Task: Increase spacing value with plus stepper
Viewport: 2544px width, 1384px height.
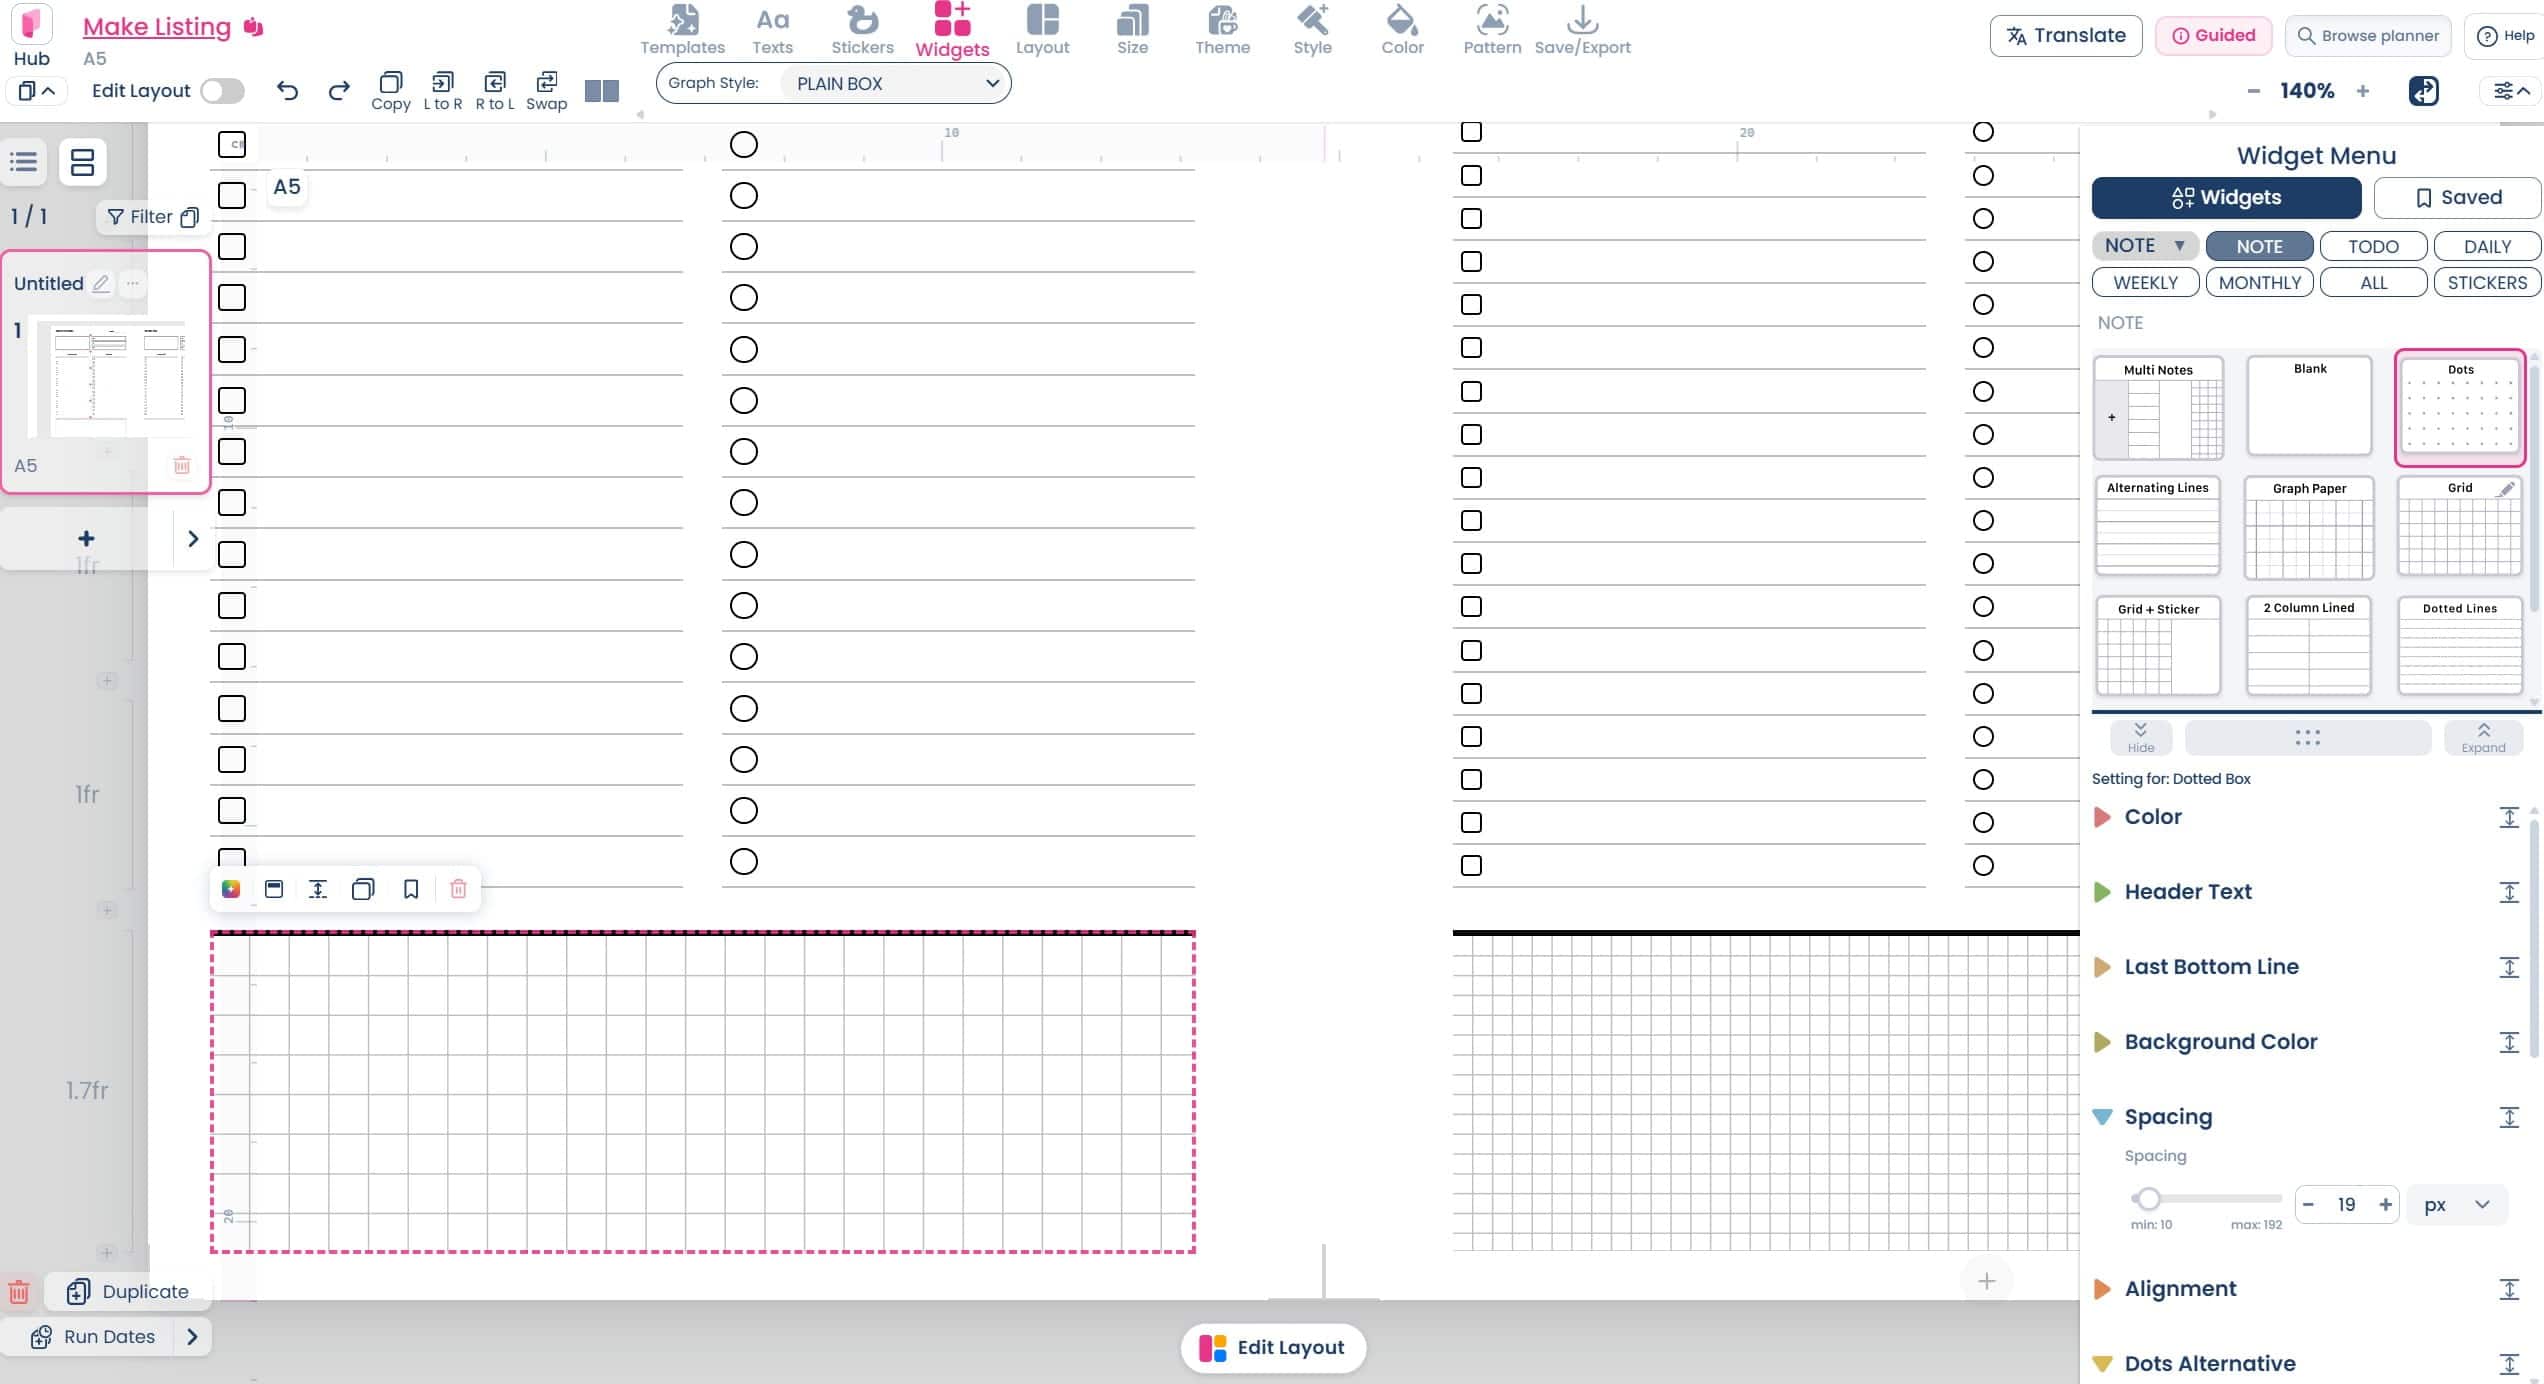Action: click(2385, 1205)
